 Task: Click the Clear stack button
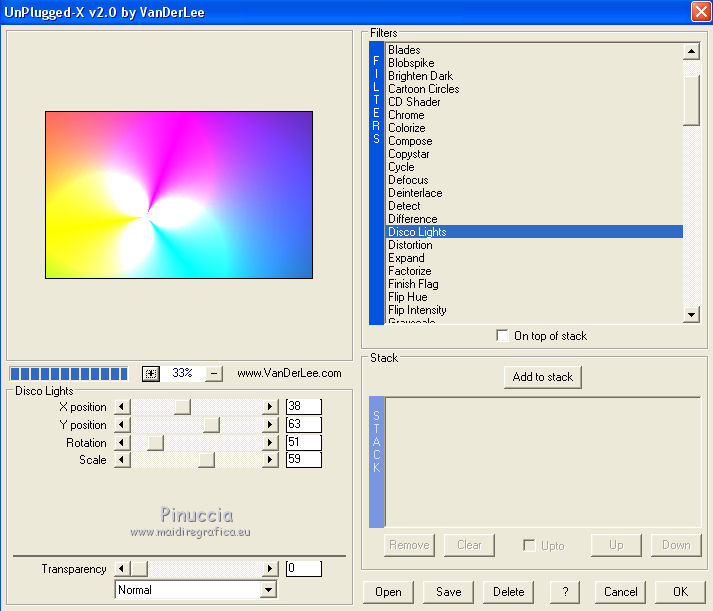tap(469, 545)
